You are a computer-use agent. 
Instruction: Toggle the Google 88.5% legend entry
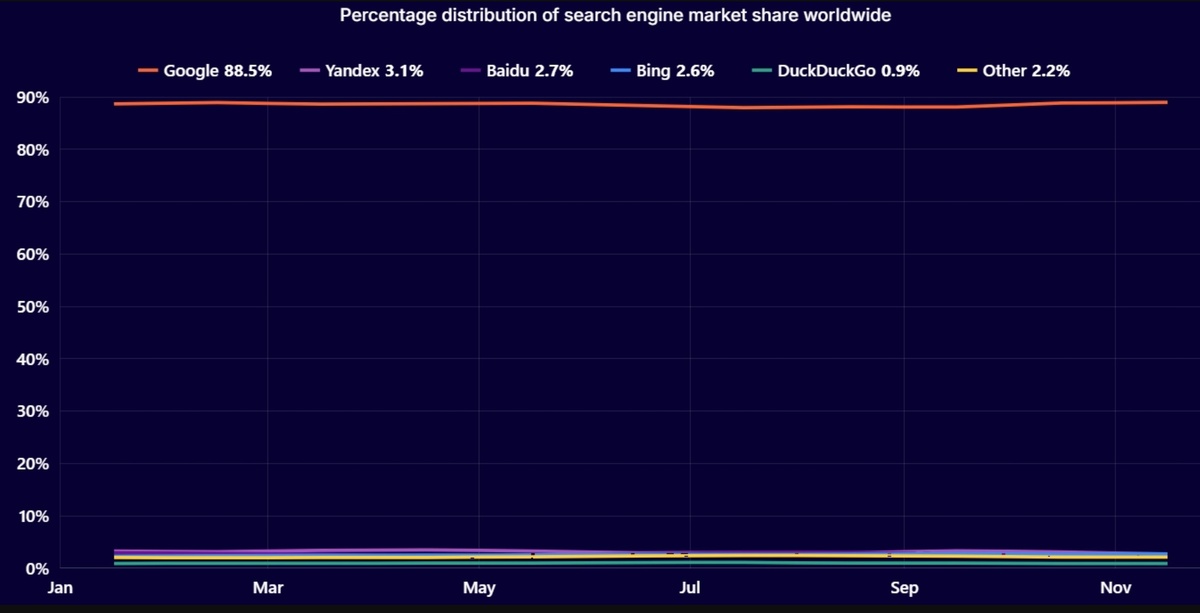(x=205, y=71)
